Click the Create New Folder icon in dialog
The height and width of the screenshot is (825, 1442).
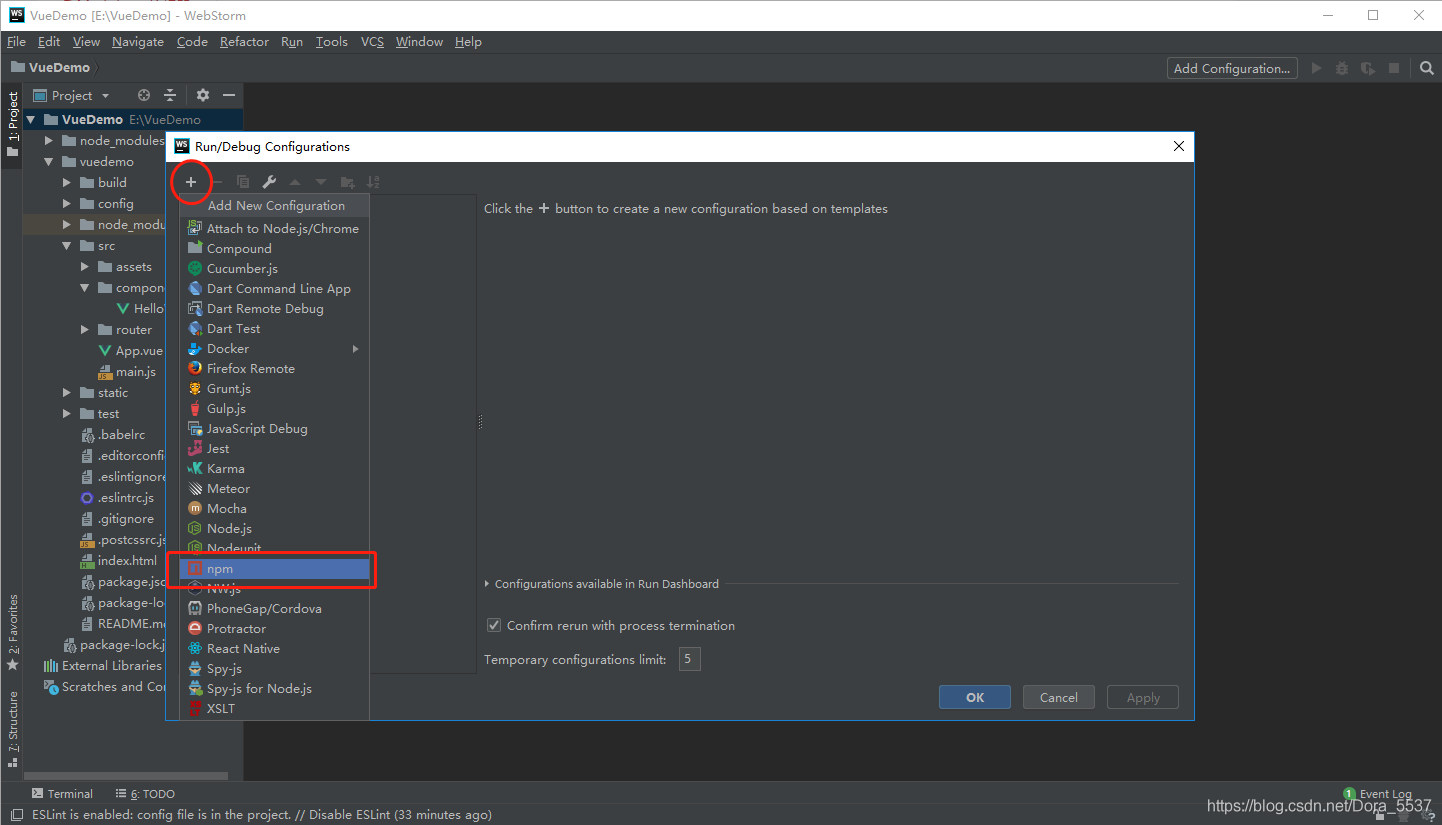347,182
